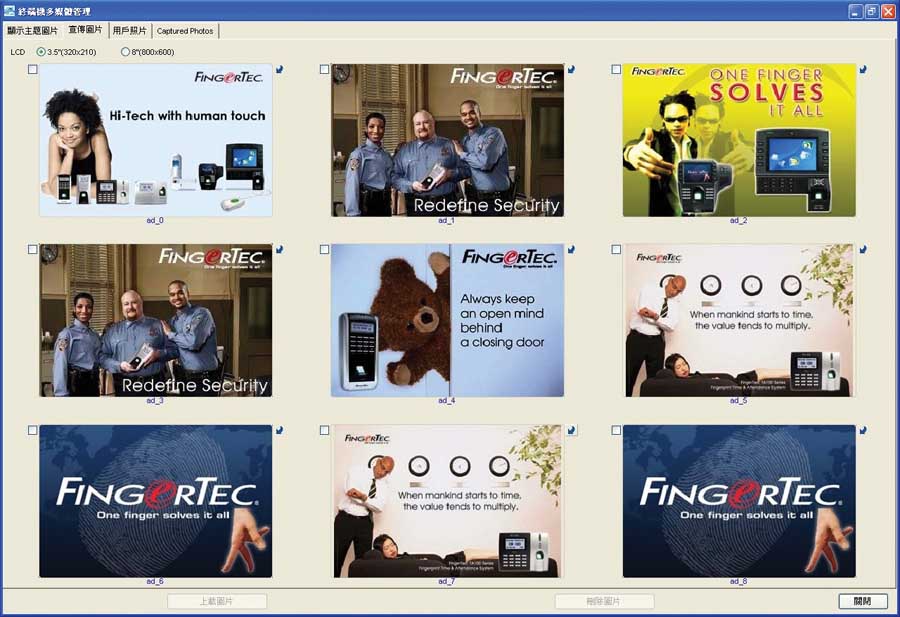Click the ad_1 caption label
Image resolution: width=900 pixels, height=617 pixels.
(447, 220)
